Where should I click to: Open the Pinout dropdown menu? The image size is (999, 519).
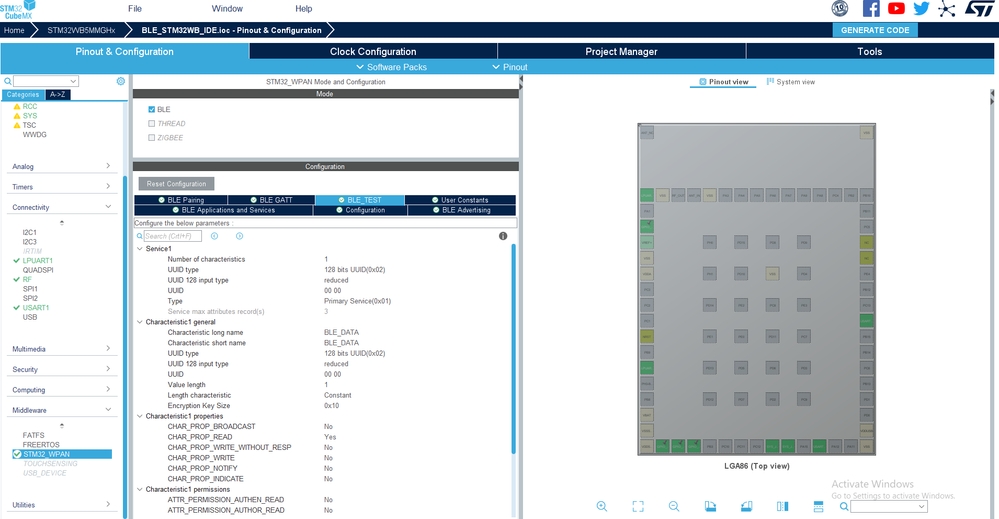click(510, 67)
